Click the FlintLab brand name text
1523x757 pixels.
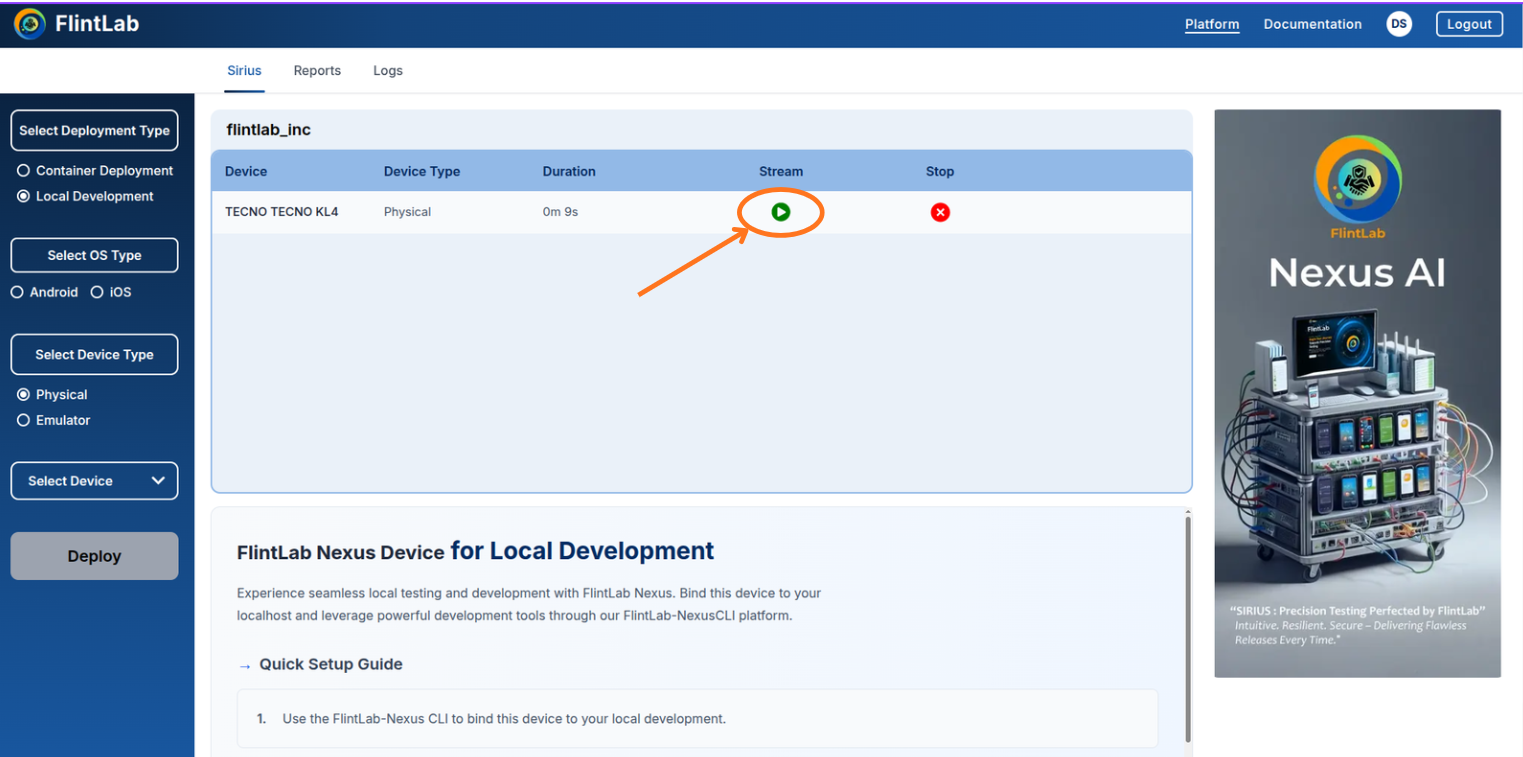pyautogui.click(x=97, y=24)
